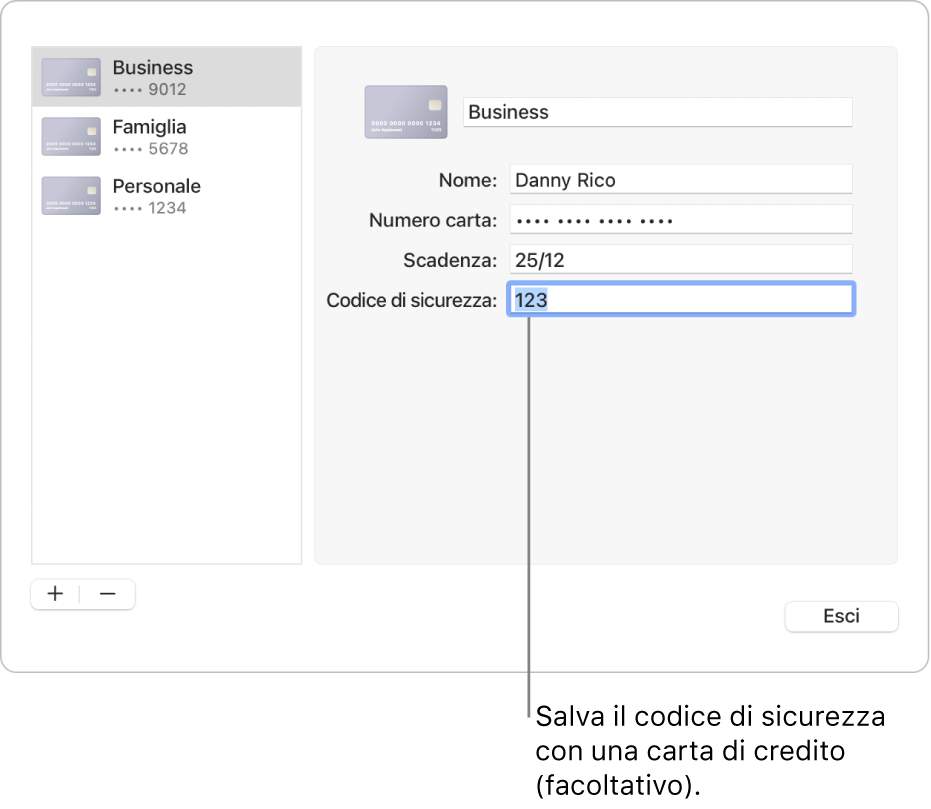Image resolution: width=931 pixels, height=809 pixels.
Task: Click the Business card thumbnail in the list
Action: [71, 77]
